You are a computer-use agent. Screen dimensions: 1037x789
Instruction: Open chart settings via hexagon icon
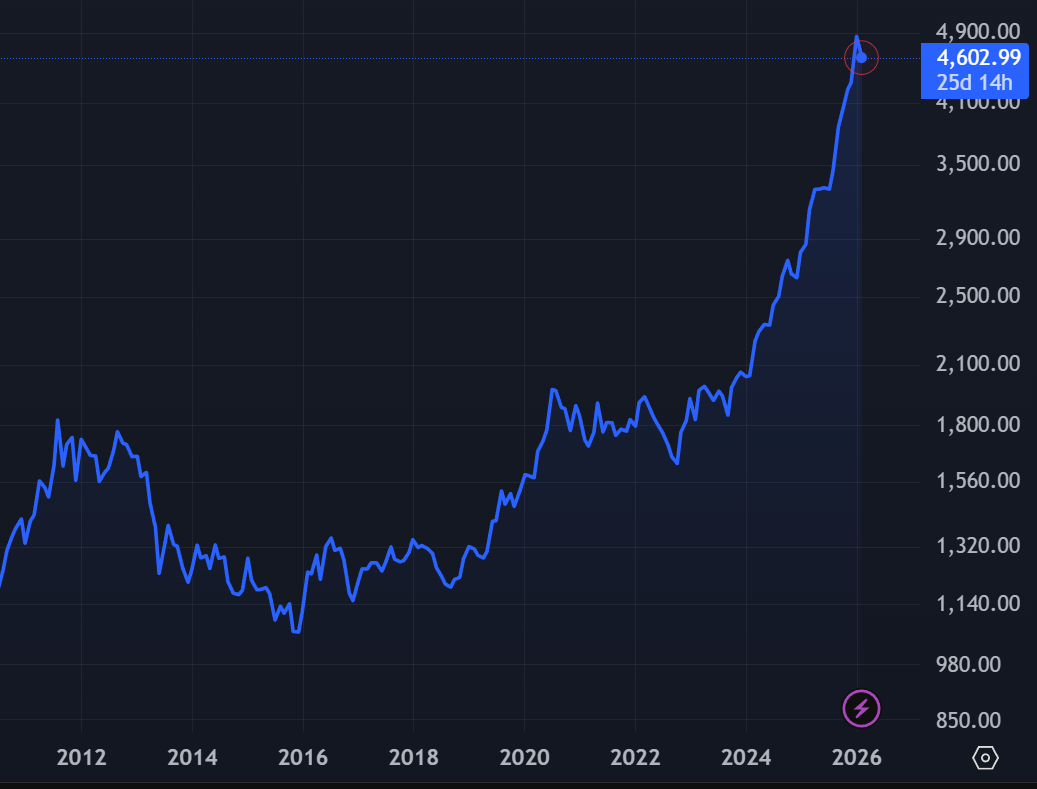[985, 758]
